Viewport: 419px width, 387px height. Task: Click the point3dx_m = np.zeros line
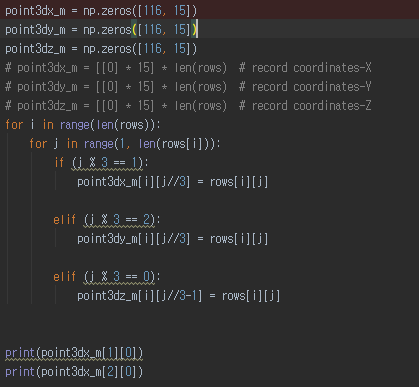[101, 11]
